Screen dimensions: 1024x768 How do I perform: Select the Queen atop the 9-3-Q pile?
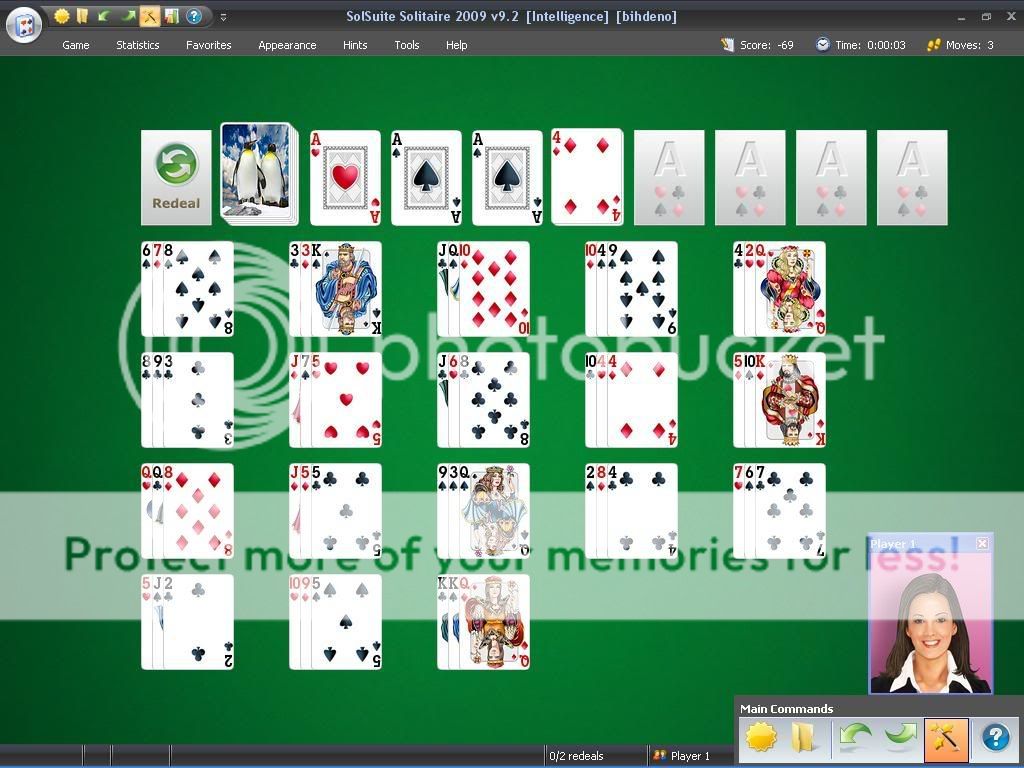pos(494,511)
